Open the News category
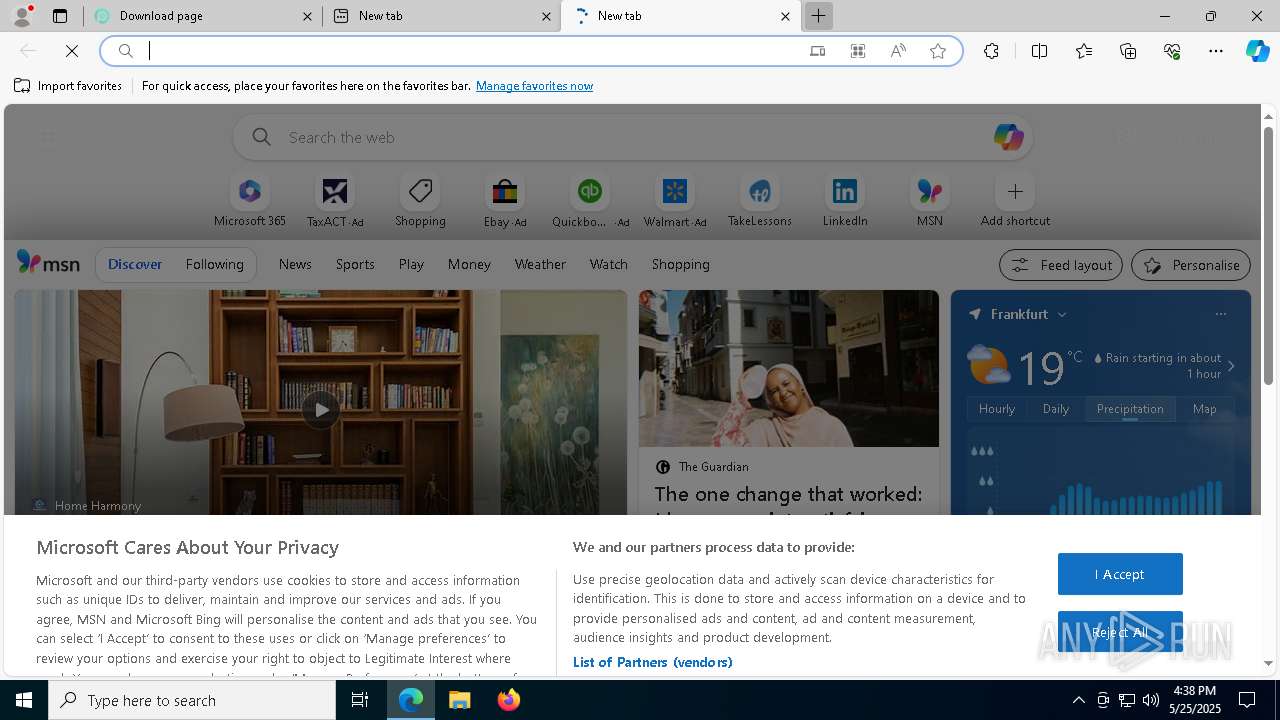 [x=295, y=264]
